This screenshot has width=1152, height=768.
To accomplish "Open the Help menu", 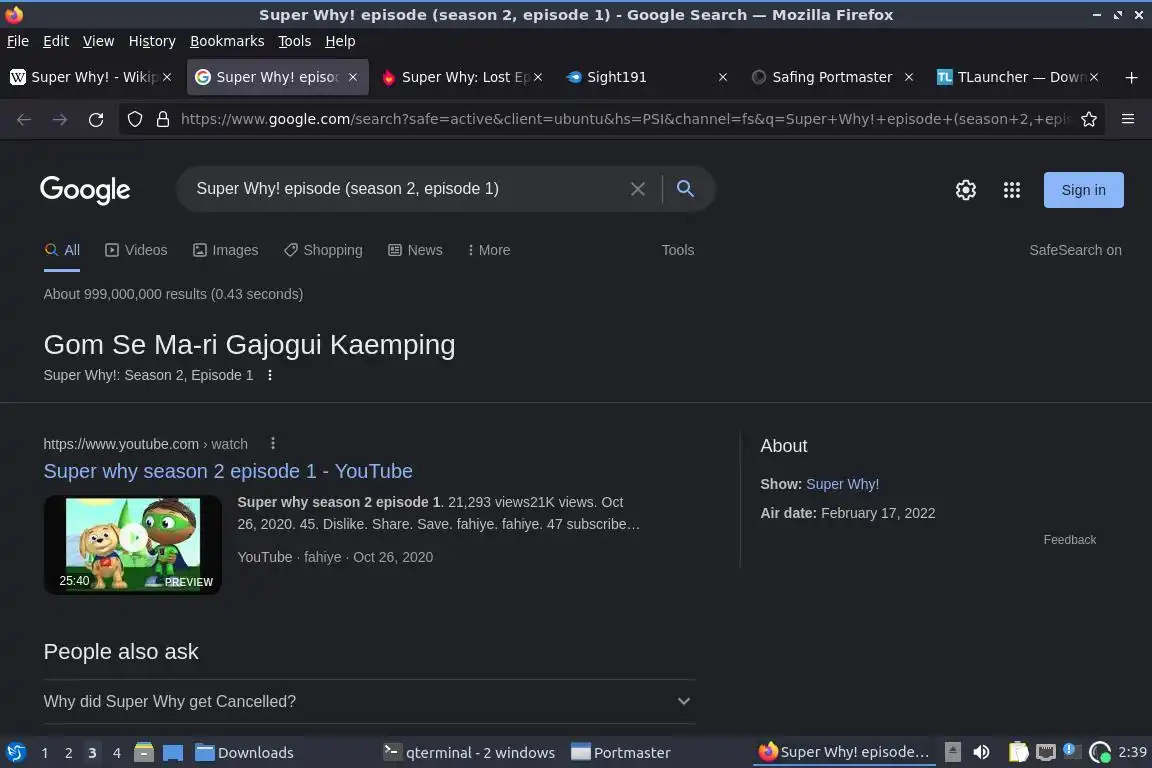I will (340, 41).
